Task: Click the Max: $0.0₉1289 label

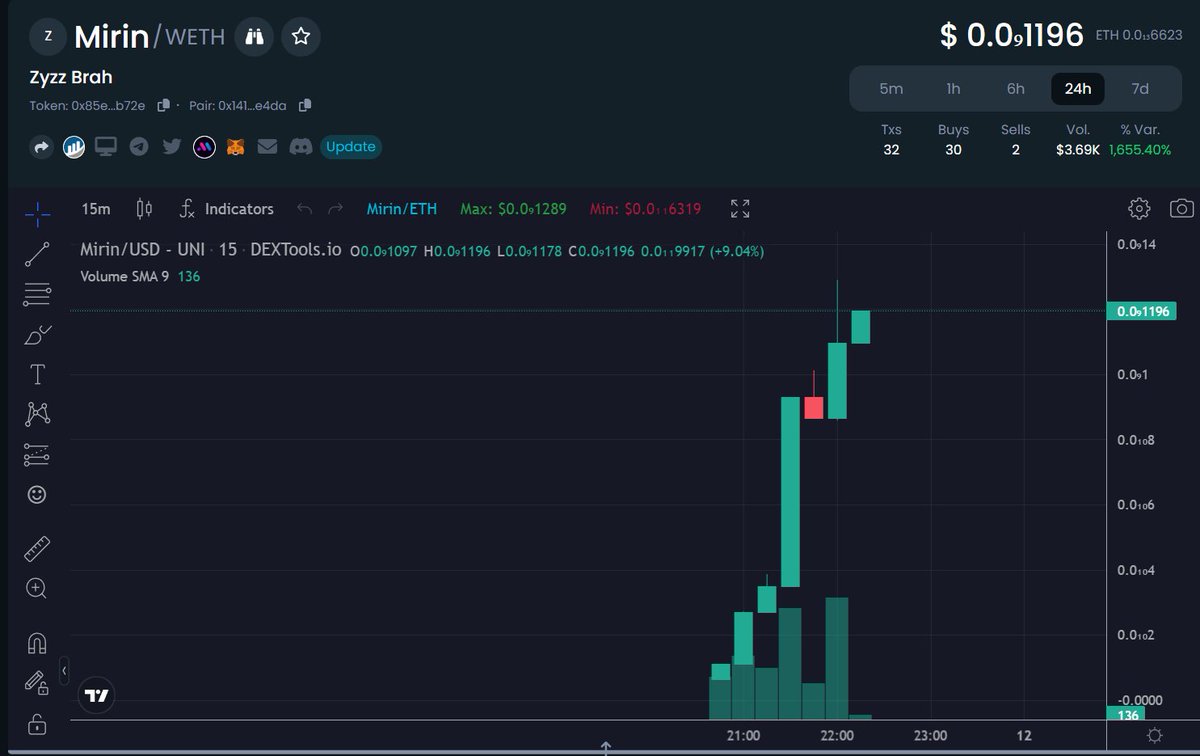Action: pyautogui.click(x=513, y=209)
